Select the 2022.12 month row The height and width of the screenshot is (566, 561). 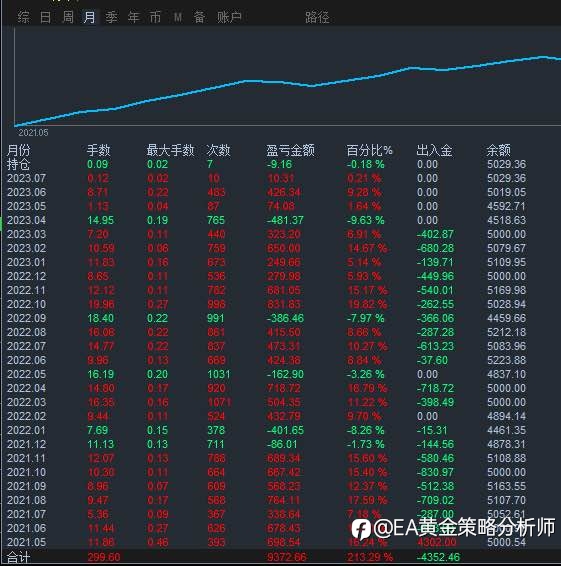coord(266,277)
